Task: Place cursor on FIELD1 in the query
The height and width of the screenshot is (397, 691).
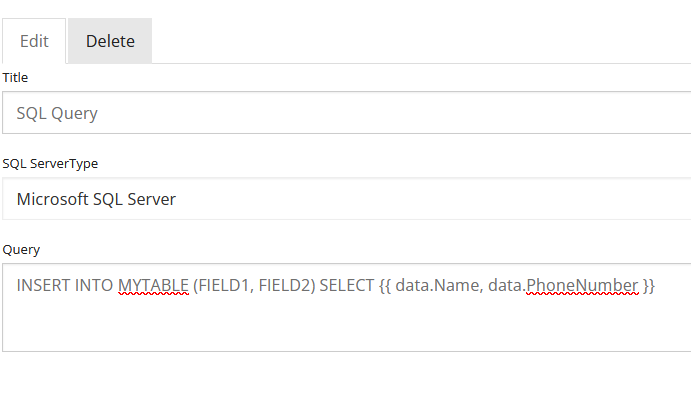Action: [224, 286]
